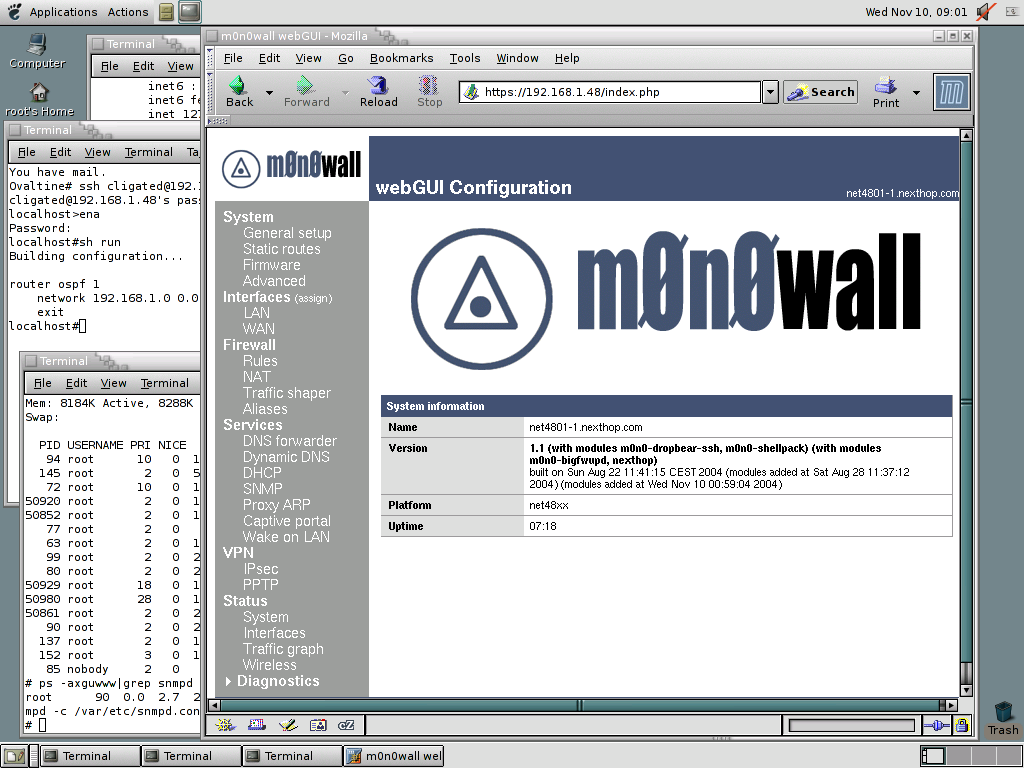Open the Traffic shaper link
1024x768 pixels.
[x=287, y=393]
